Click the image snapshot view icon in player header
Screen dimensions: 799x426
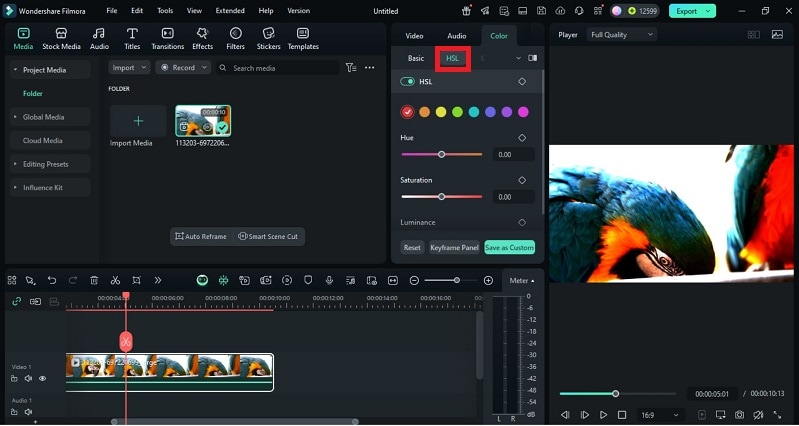(x=777, y=35)
